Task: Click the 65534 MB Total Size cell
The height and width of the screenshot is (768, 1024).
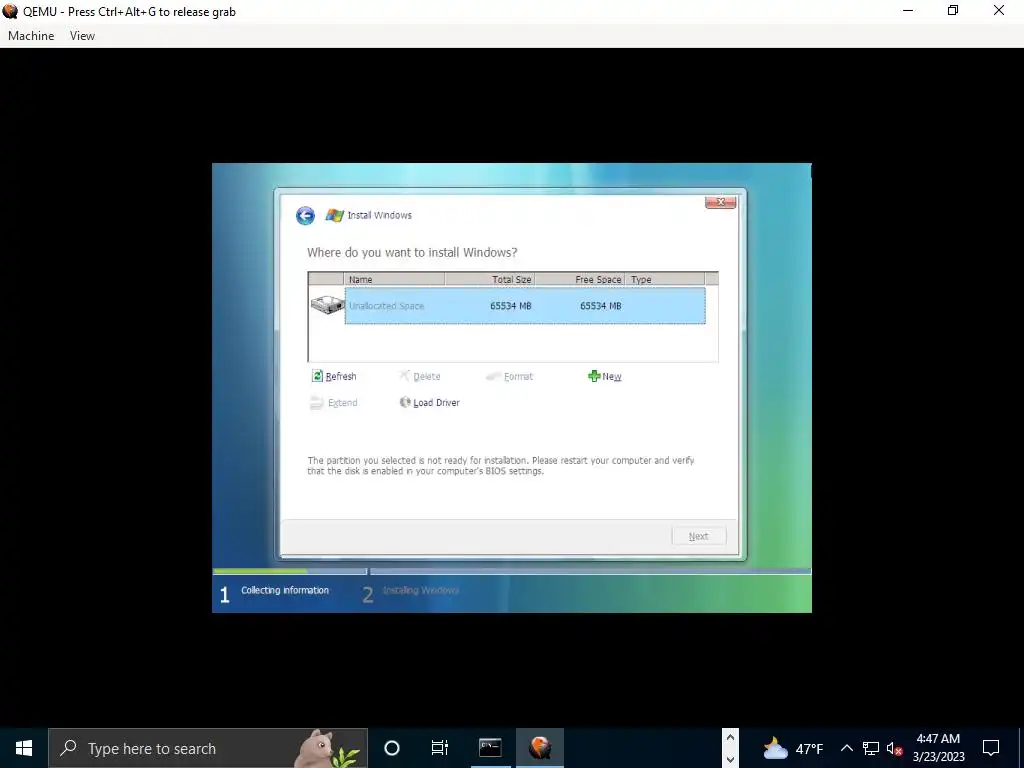Action: pos(510,306)
